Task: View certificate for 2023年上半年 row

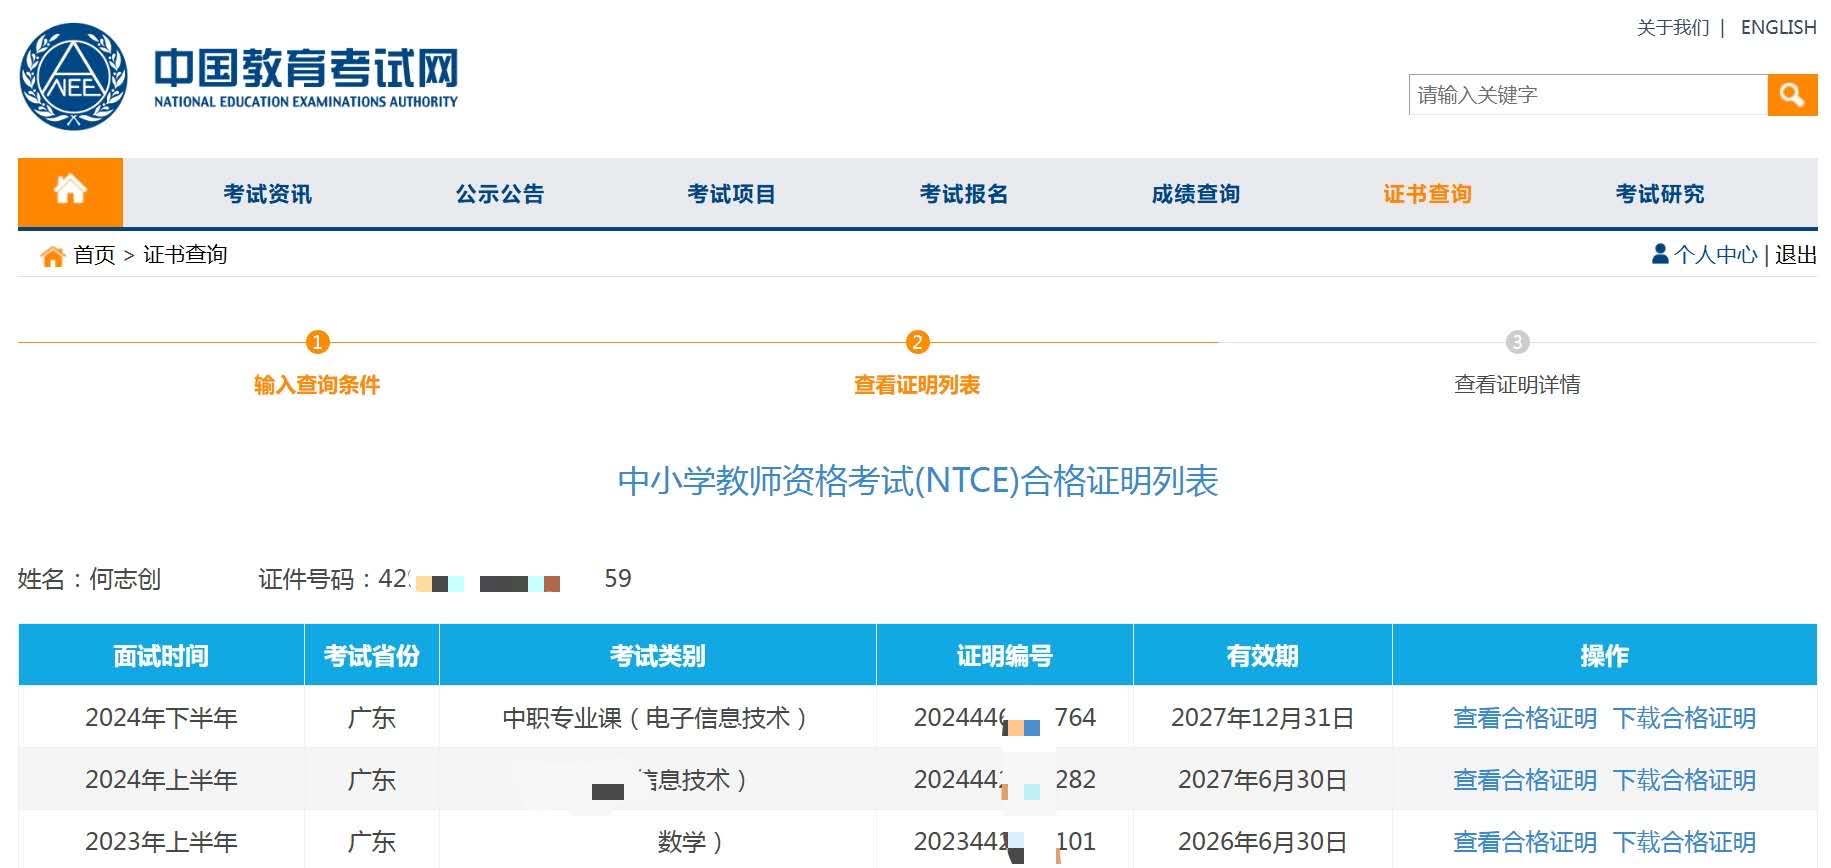Action: pyautogui.click(x=1525, y=842)
